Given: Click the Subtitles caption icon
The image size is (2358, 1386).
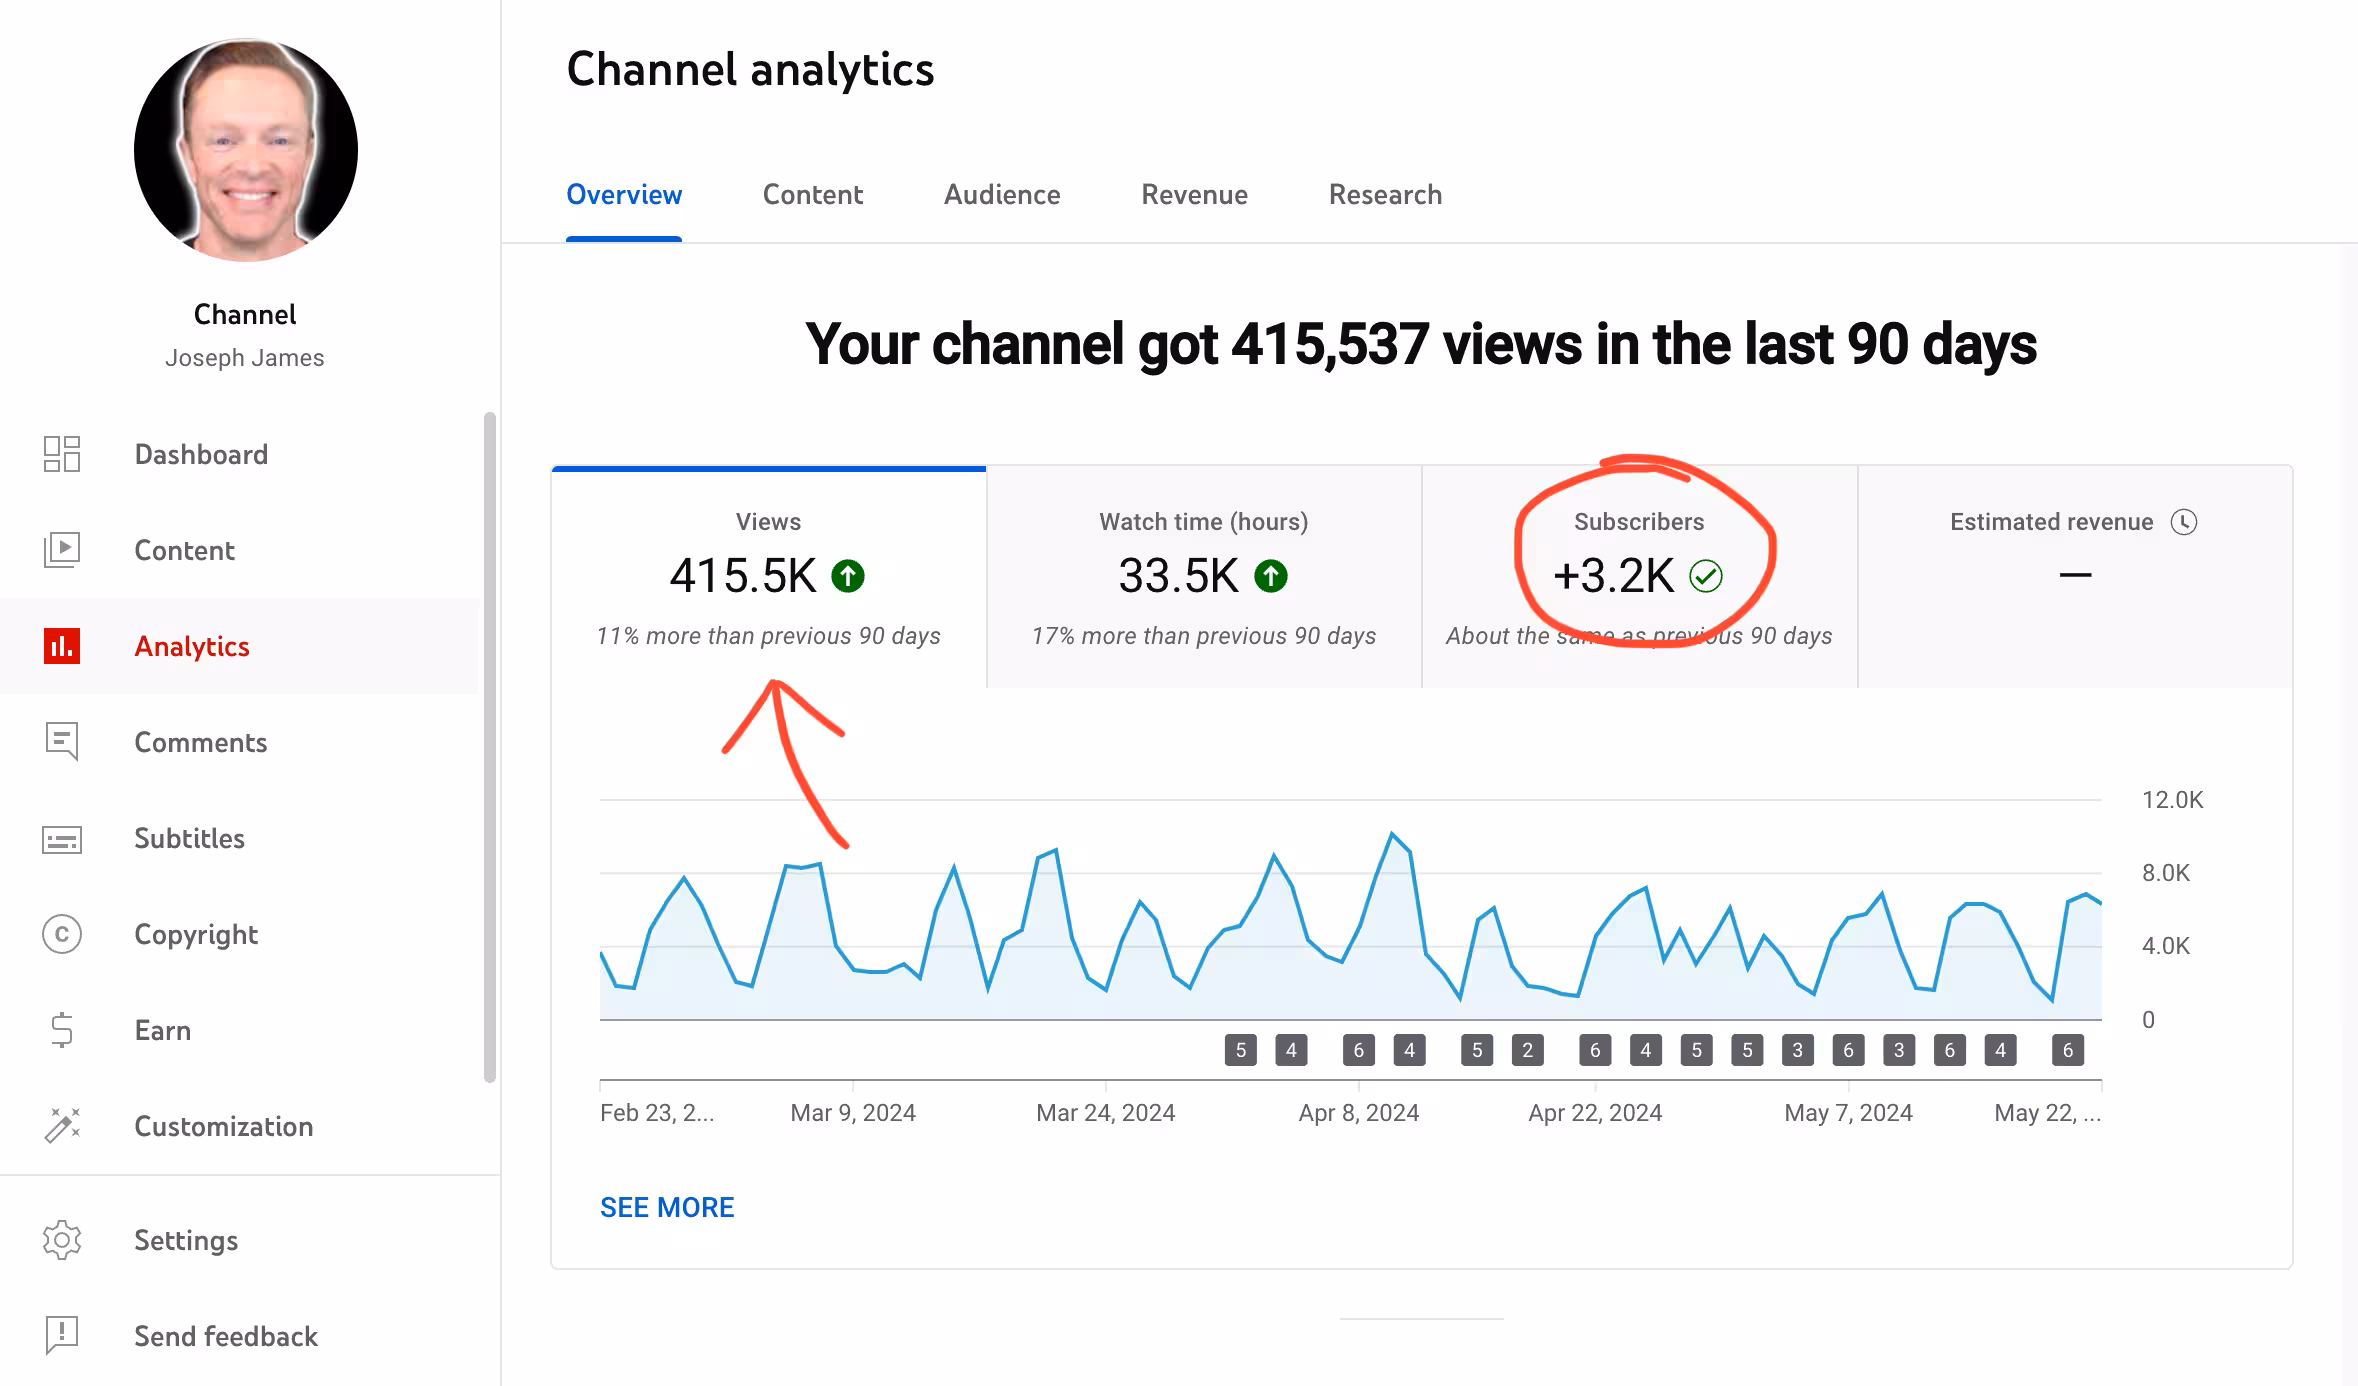Looking at the screenshot, I should (62, 839).
